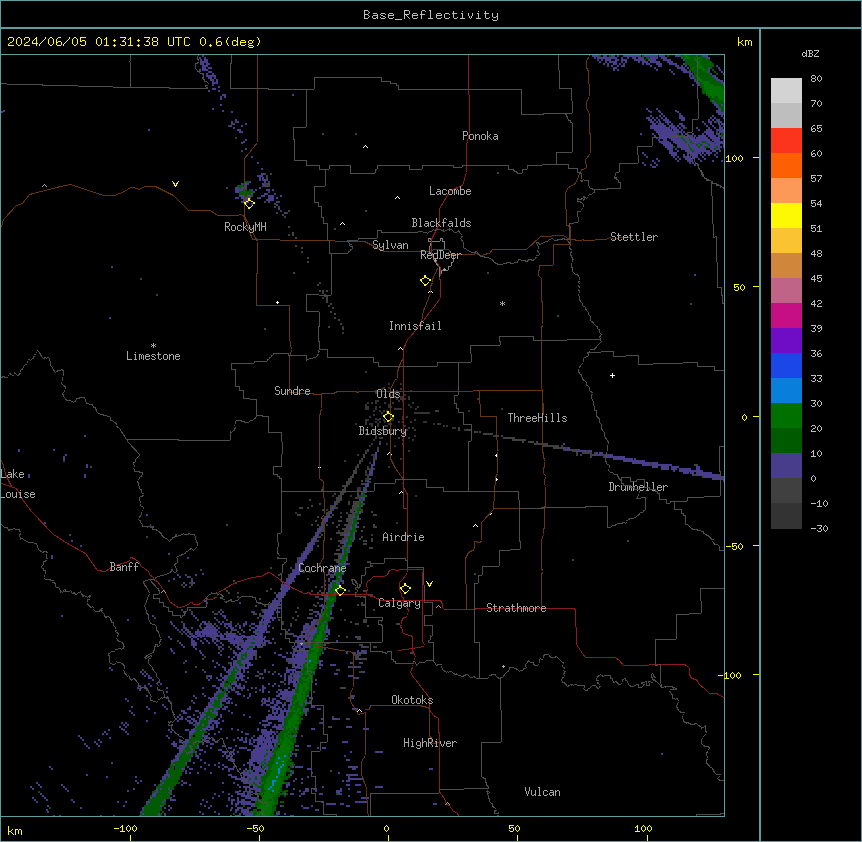The image size is (862, 842).
Task: Select the purple 36-39 dBZ swatch
Action: (x=786, y=341)
